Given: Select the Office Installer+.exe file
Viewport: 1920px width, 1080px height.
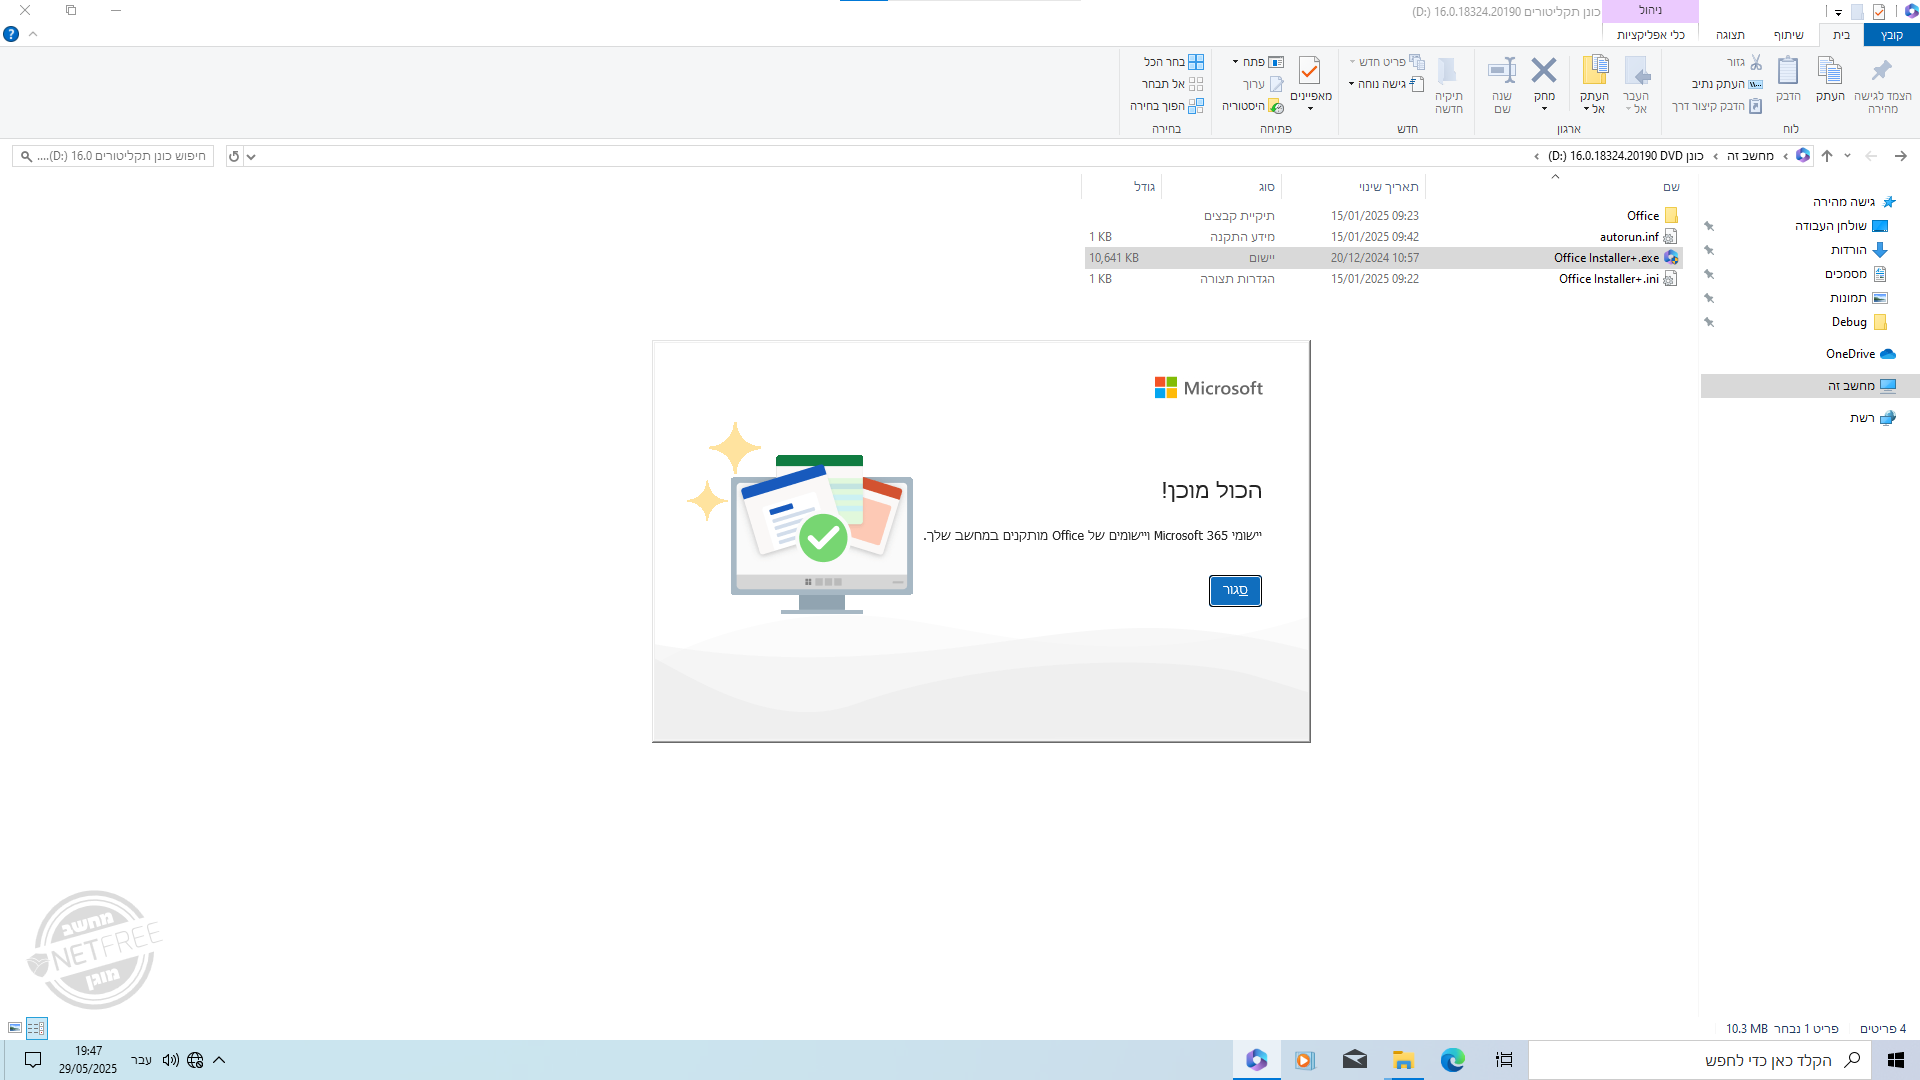Looking at the screenshot, I should click(x=1383, y=258).
